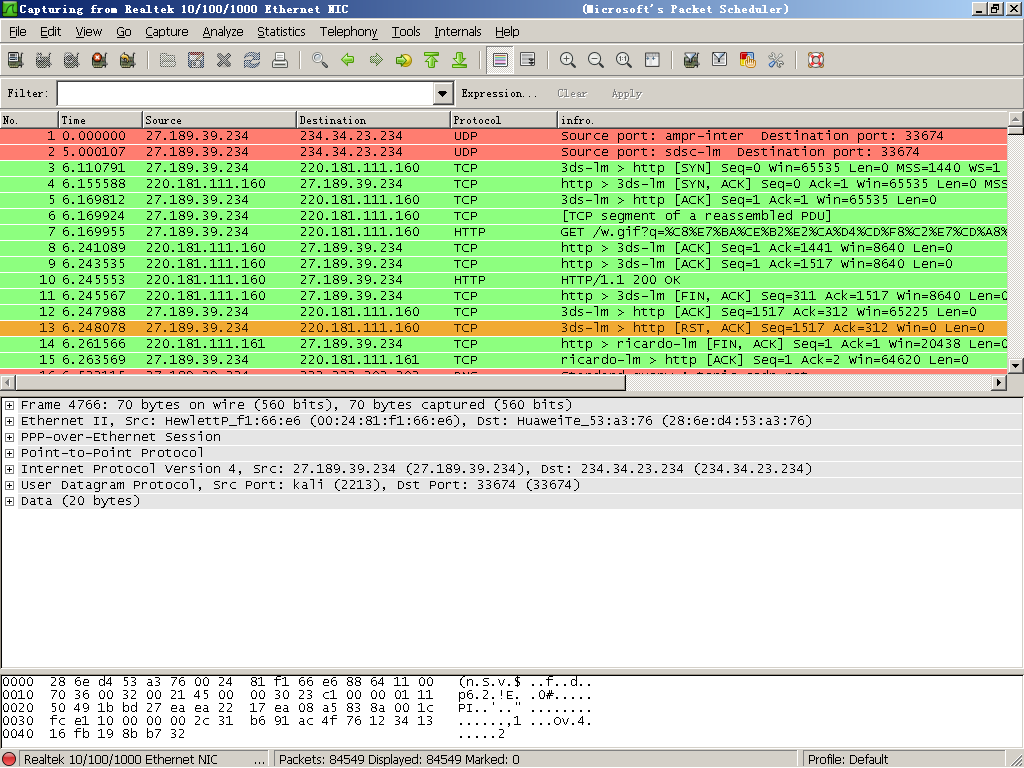This screenshot has width=1024, height=768.
Task: Click horizontal scrollbar right arrow
Action: point(999,383)
